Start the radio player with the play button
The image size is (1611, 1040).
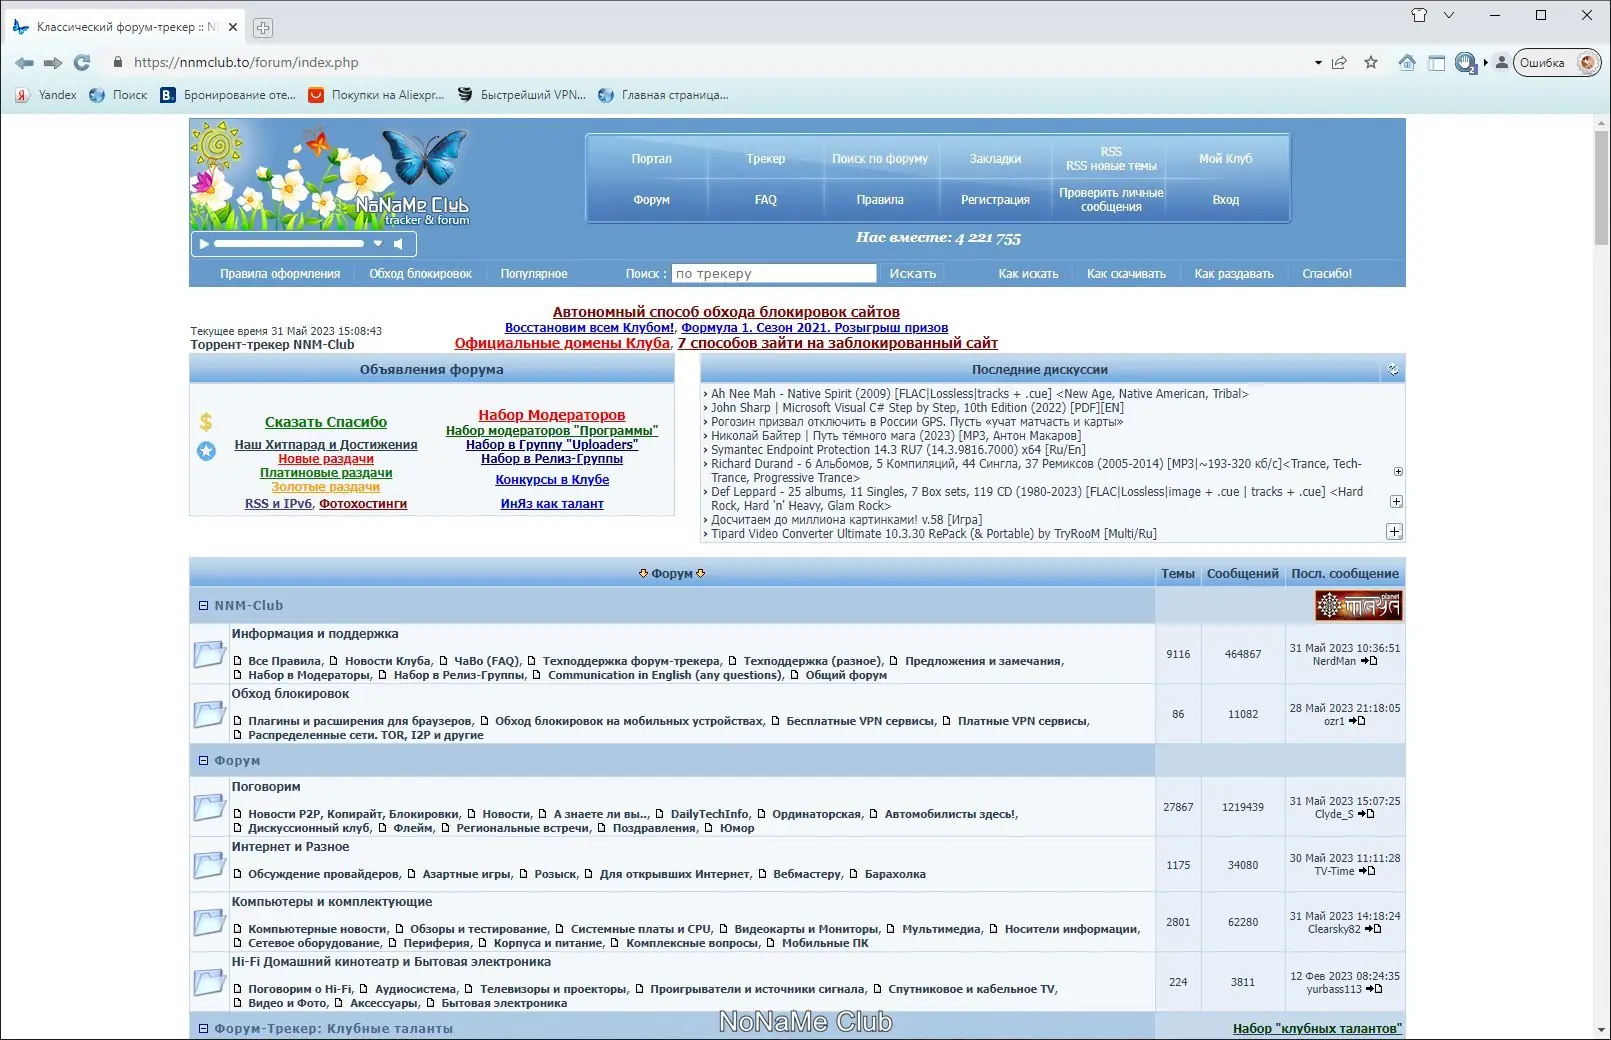(204, 243)
